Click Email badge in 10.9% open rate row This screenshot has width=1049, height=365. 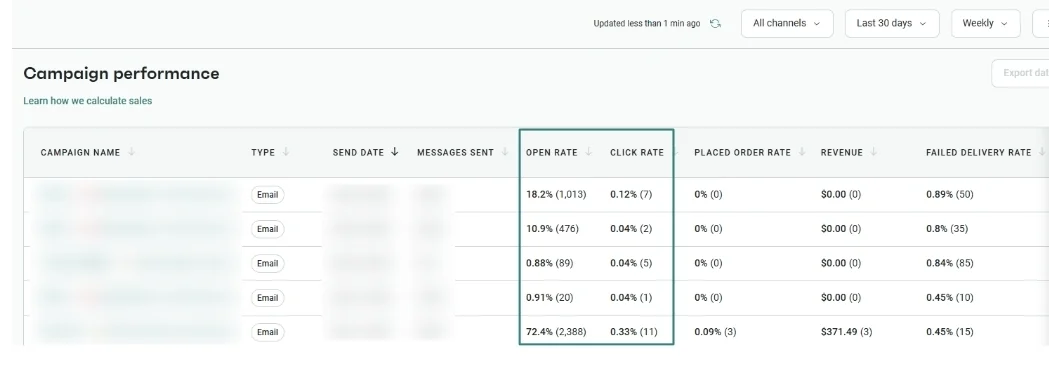(268, 229)
